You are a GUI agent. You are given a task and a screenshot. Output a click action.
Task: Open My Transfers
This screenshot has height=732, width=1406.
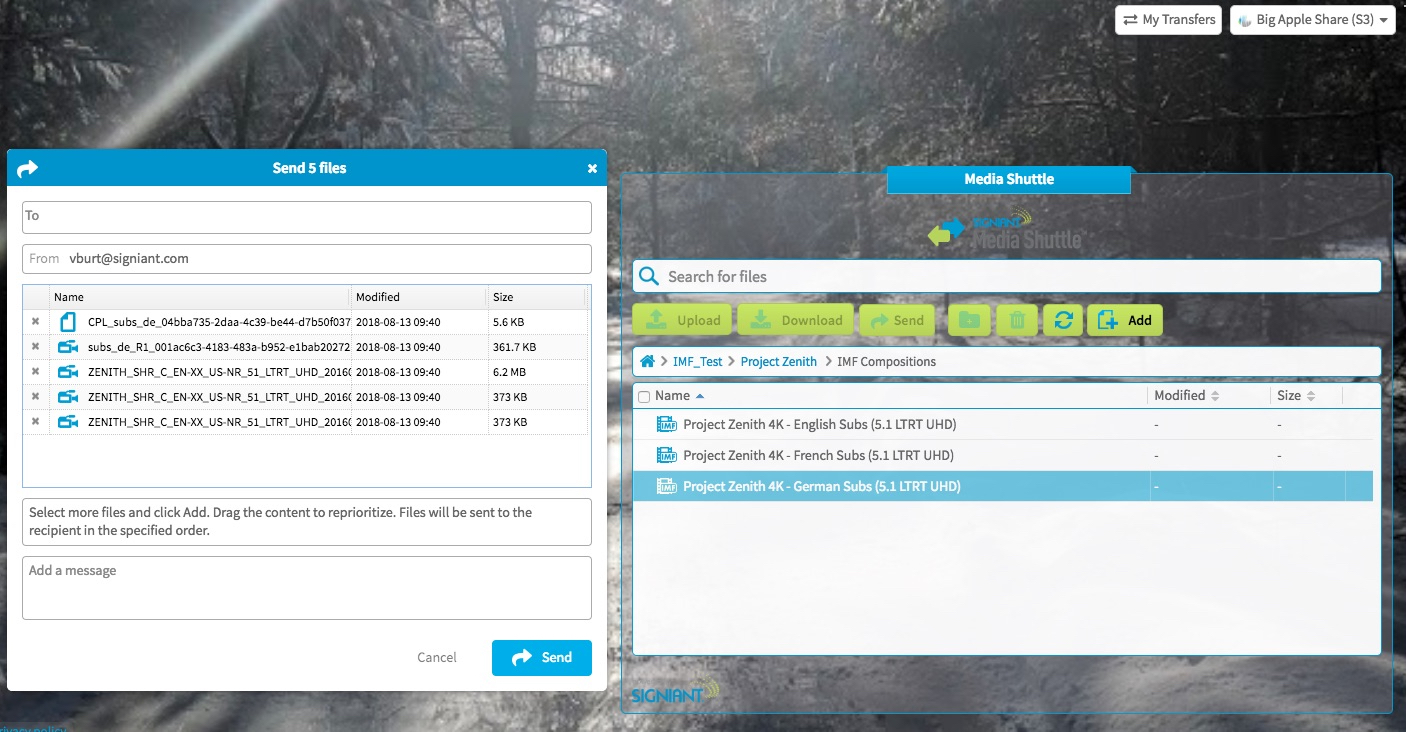pyautogui.click(x=1168, y=20)
